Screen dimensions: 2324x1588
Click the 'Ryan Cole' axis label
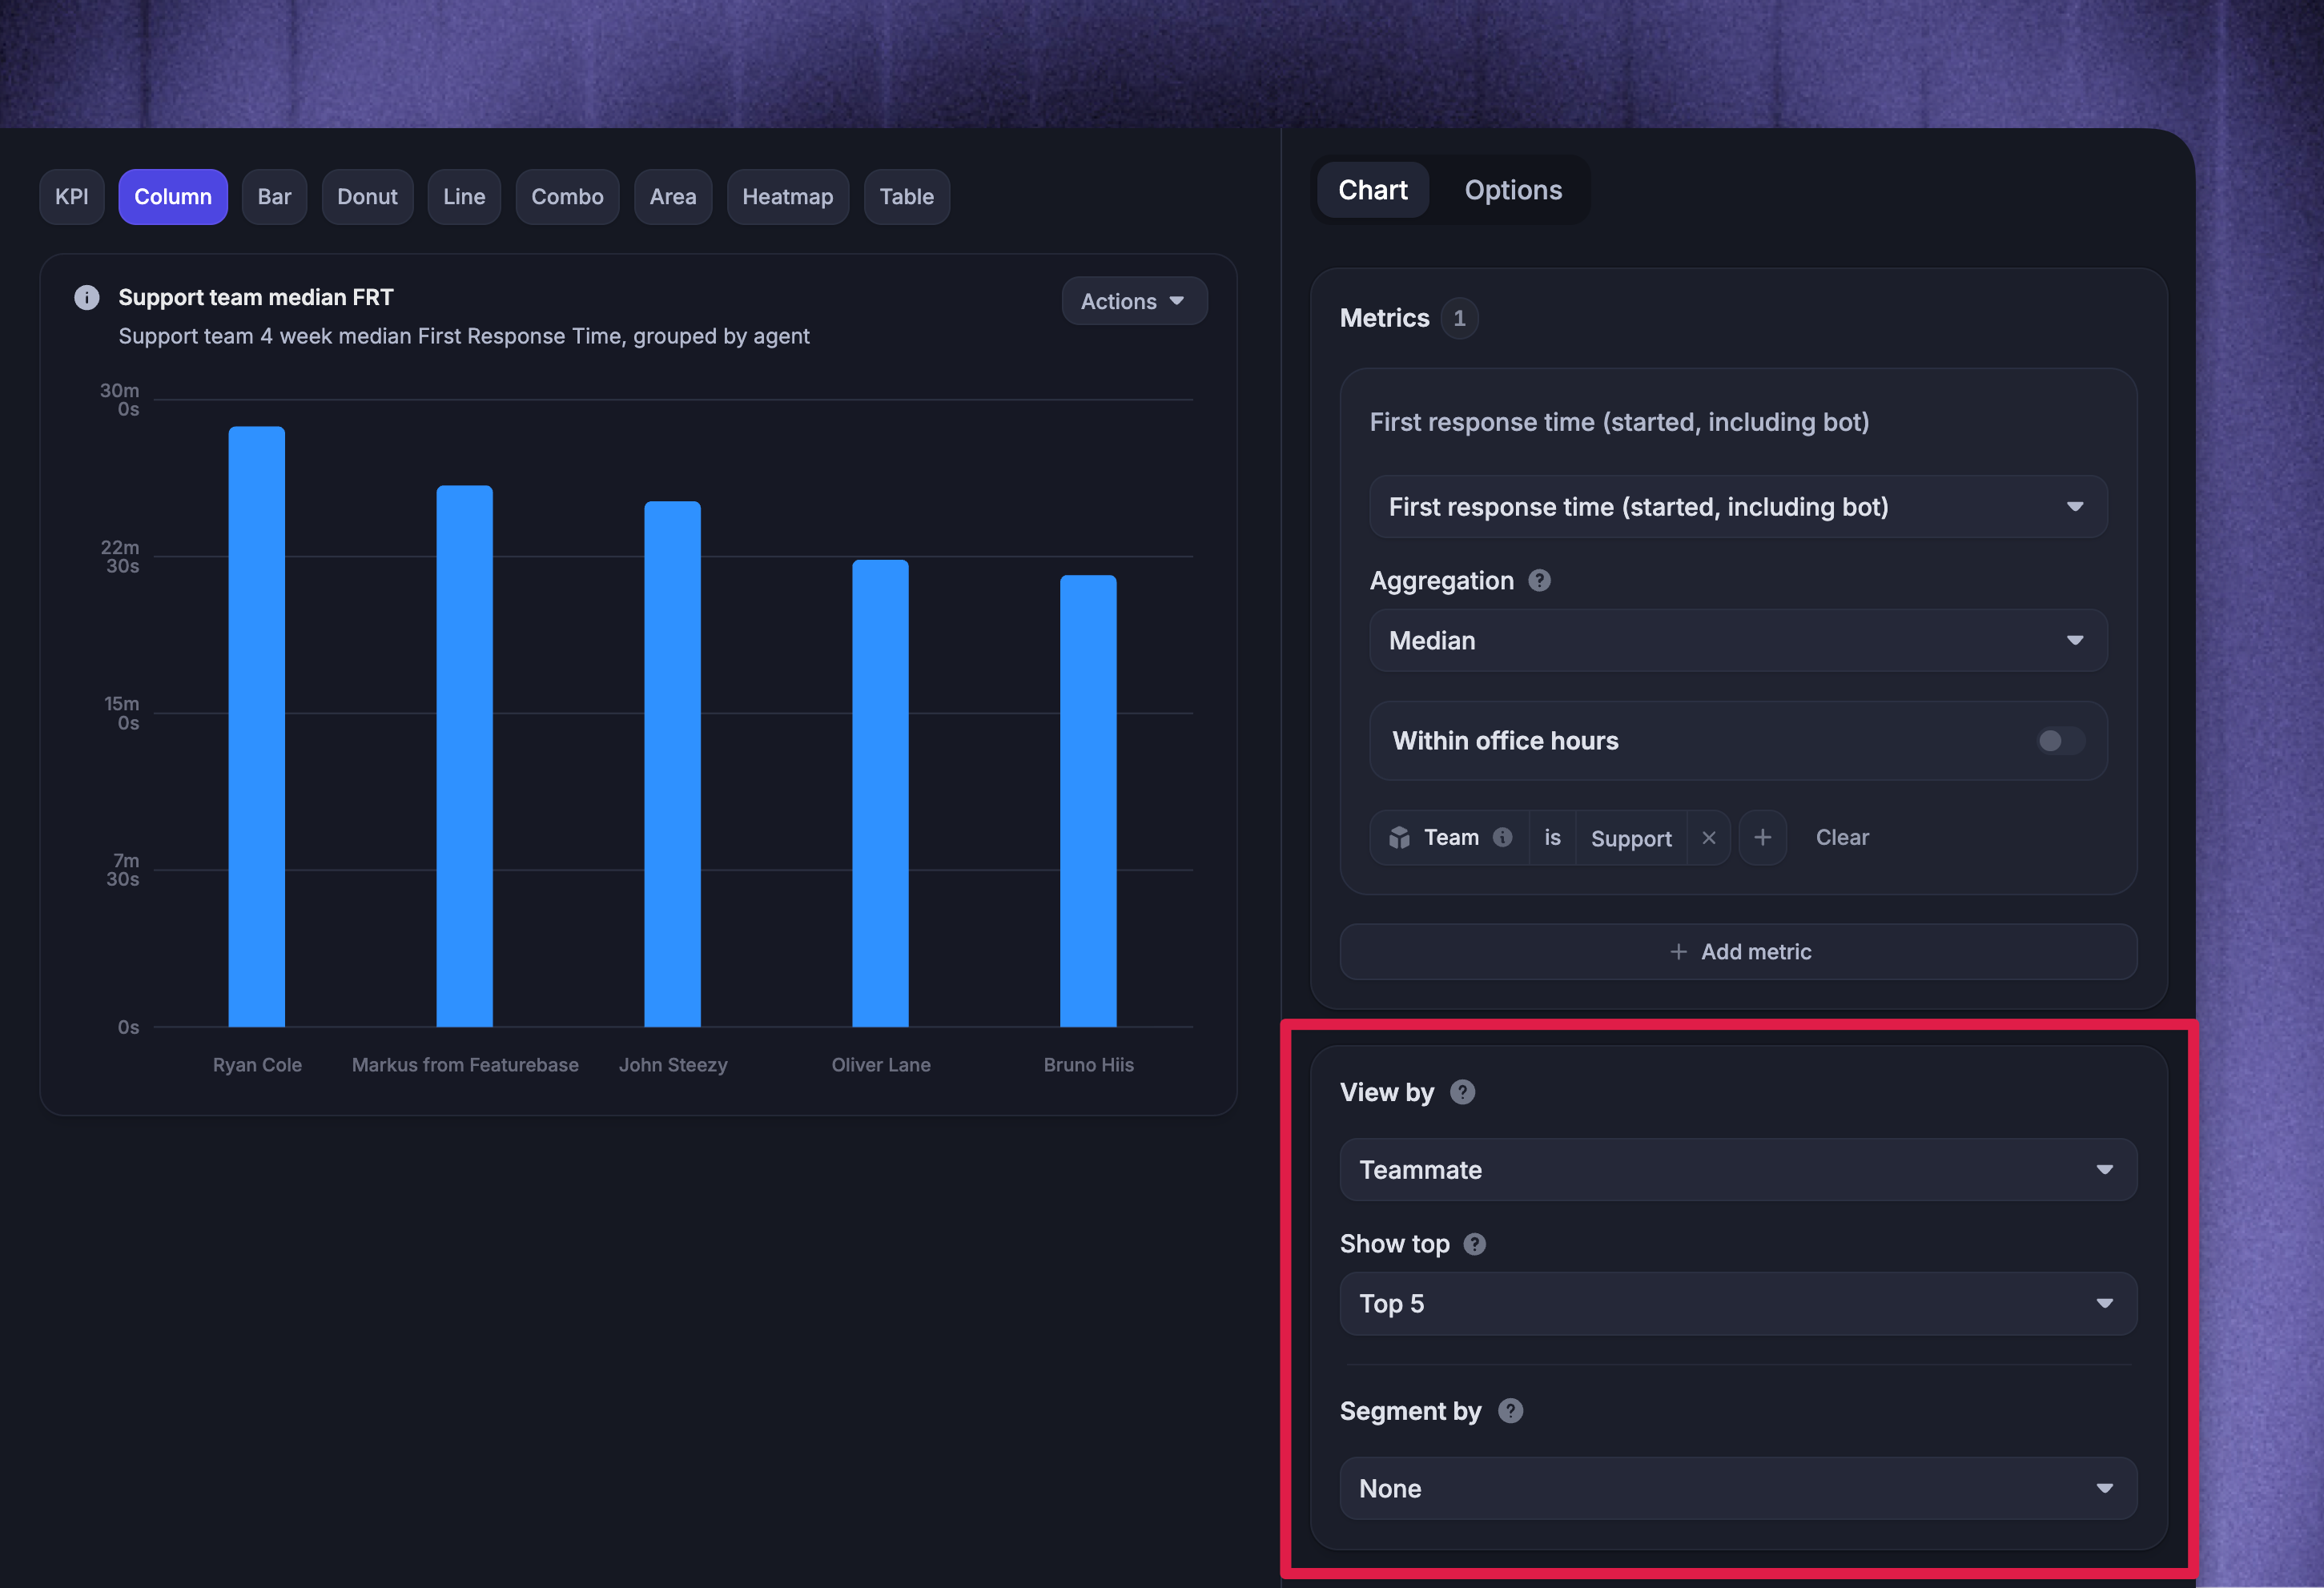[257, 1065]
